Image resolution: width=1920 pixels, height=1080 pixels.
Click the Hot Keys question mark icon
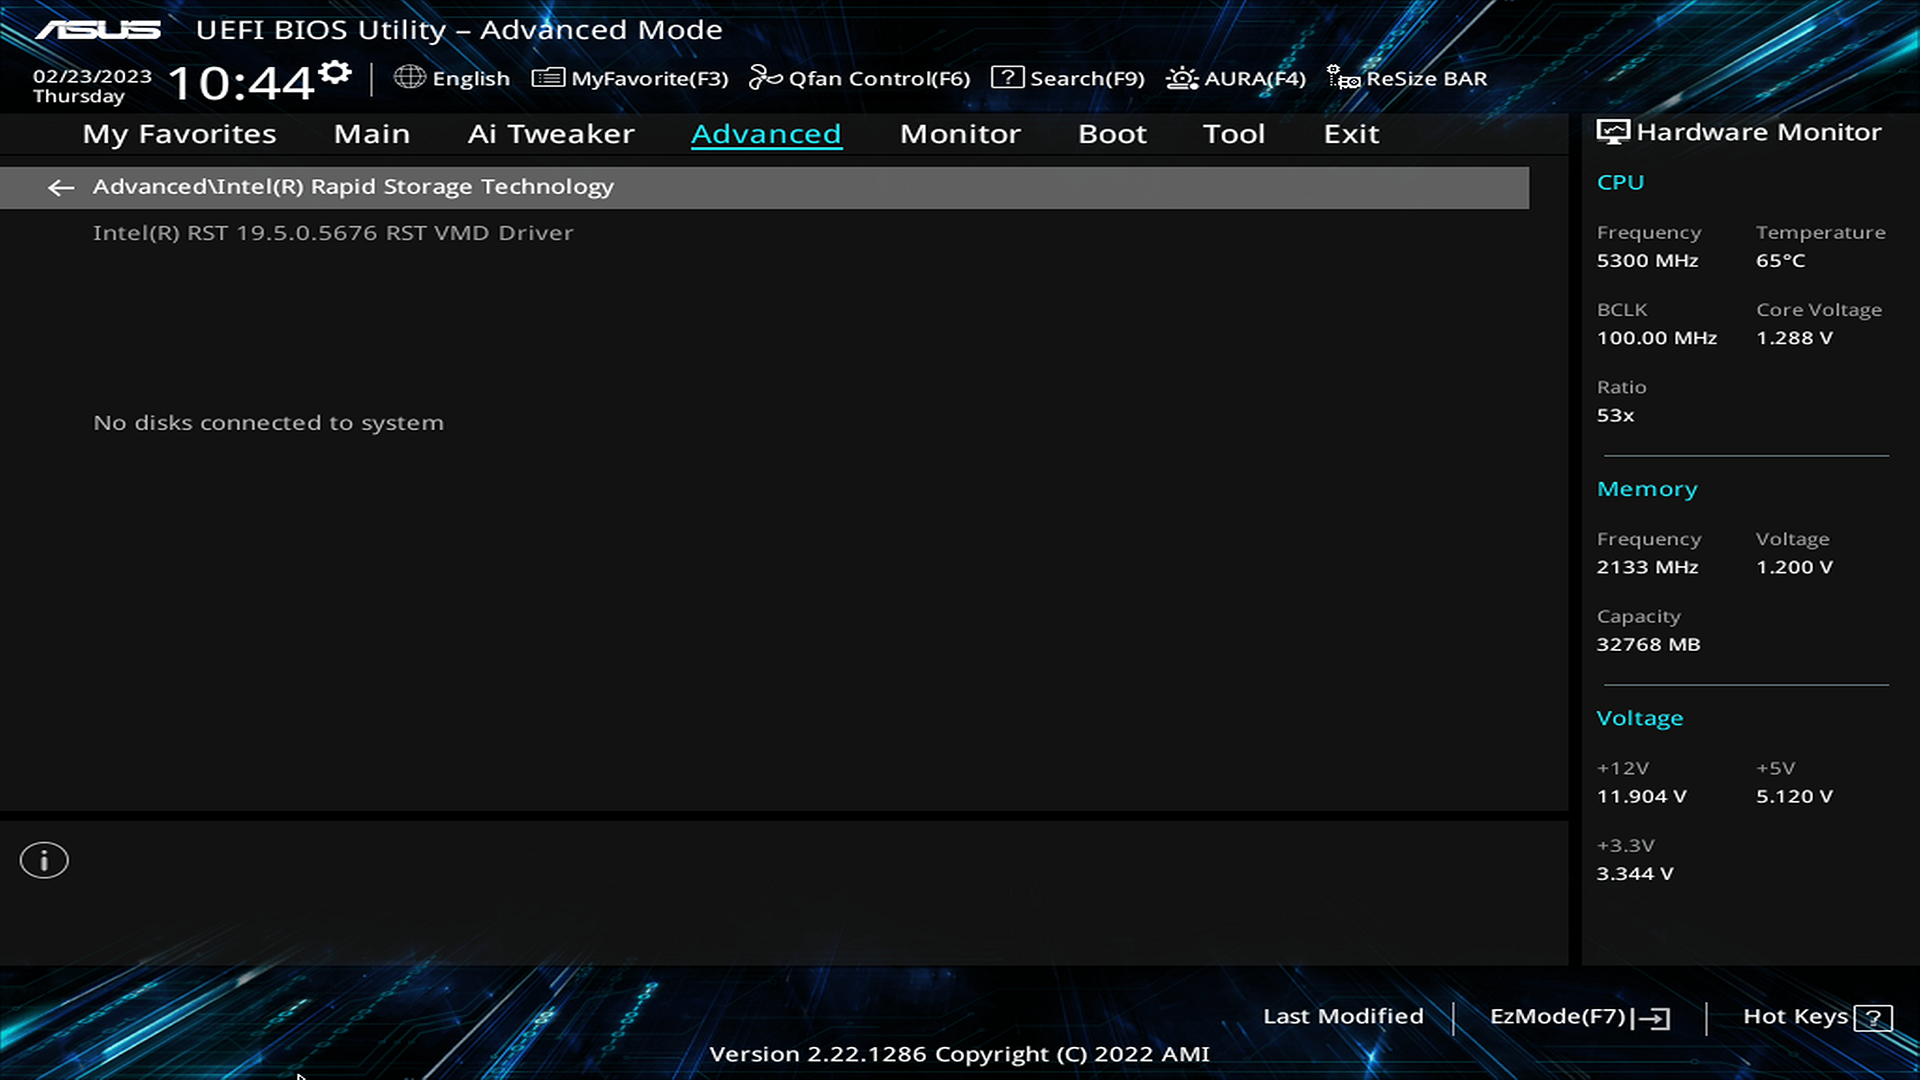[x=1872, y=1018]
